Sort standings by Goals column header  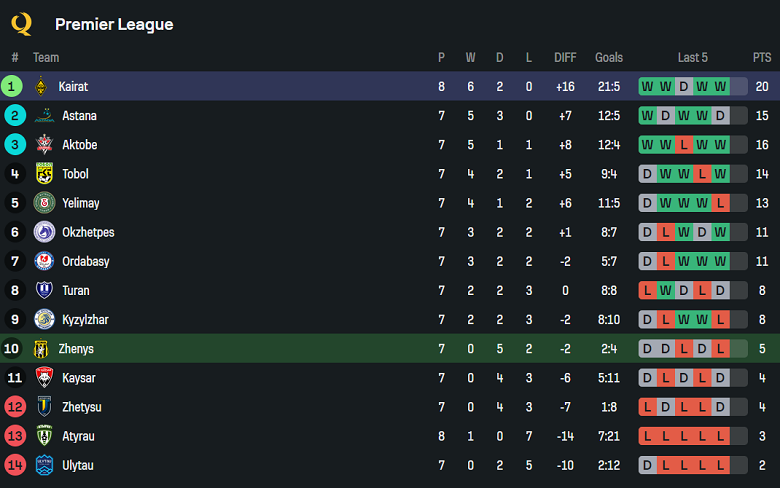608,58
